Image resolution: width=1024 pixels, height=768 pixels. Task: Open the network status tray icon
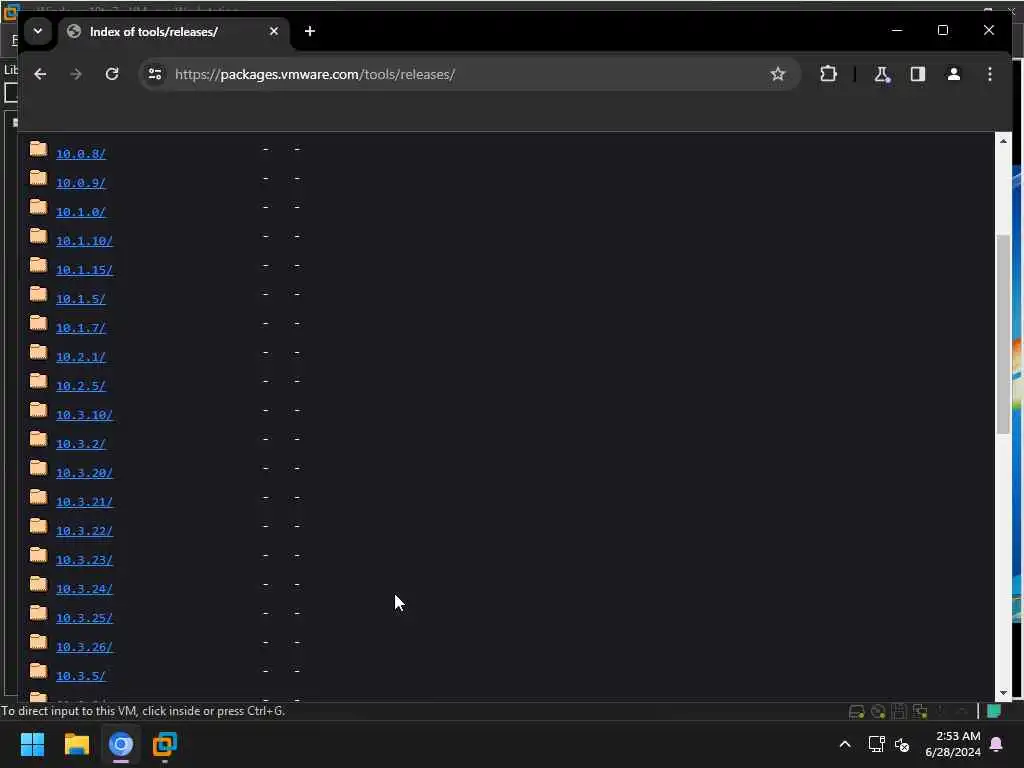[x=876, y=744]
